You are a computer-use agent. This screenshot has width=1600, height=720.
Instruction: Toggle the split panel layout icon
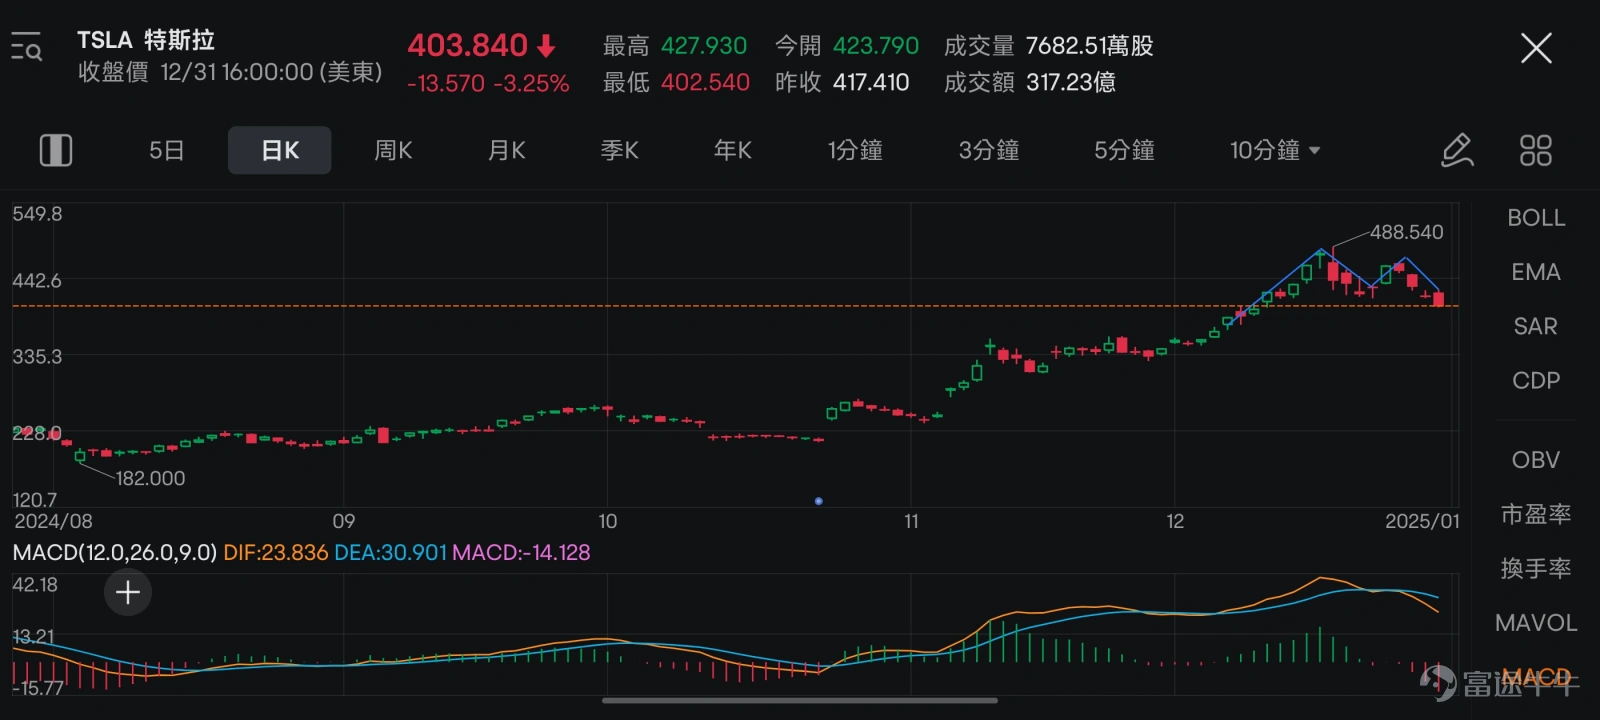tap(56, 150)
